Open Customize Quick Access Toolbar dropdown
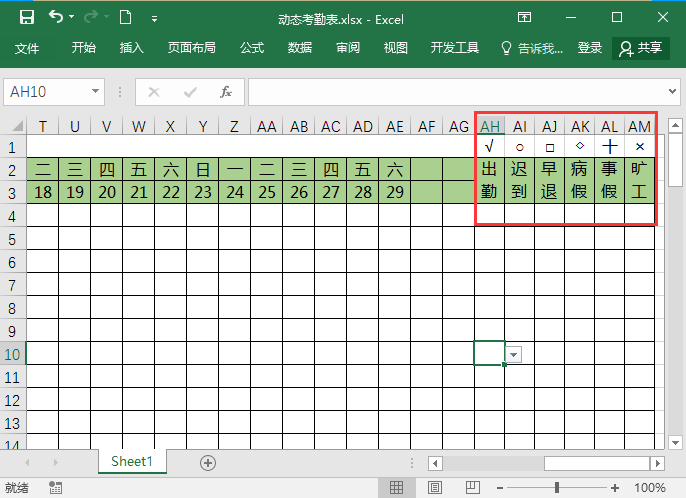The width and height of the screenshot is (686, 498). click(153, 18)
